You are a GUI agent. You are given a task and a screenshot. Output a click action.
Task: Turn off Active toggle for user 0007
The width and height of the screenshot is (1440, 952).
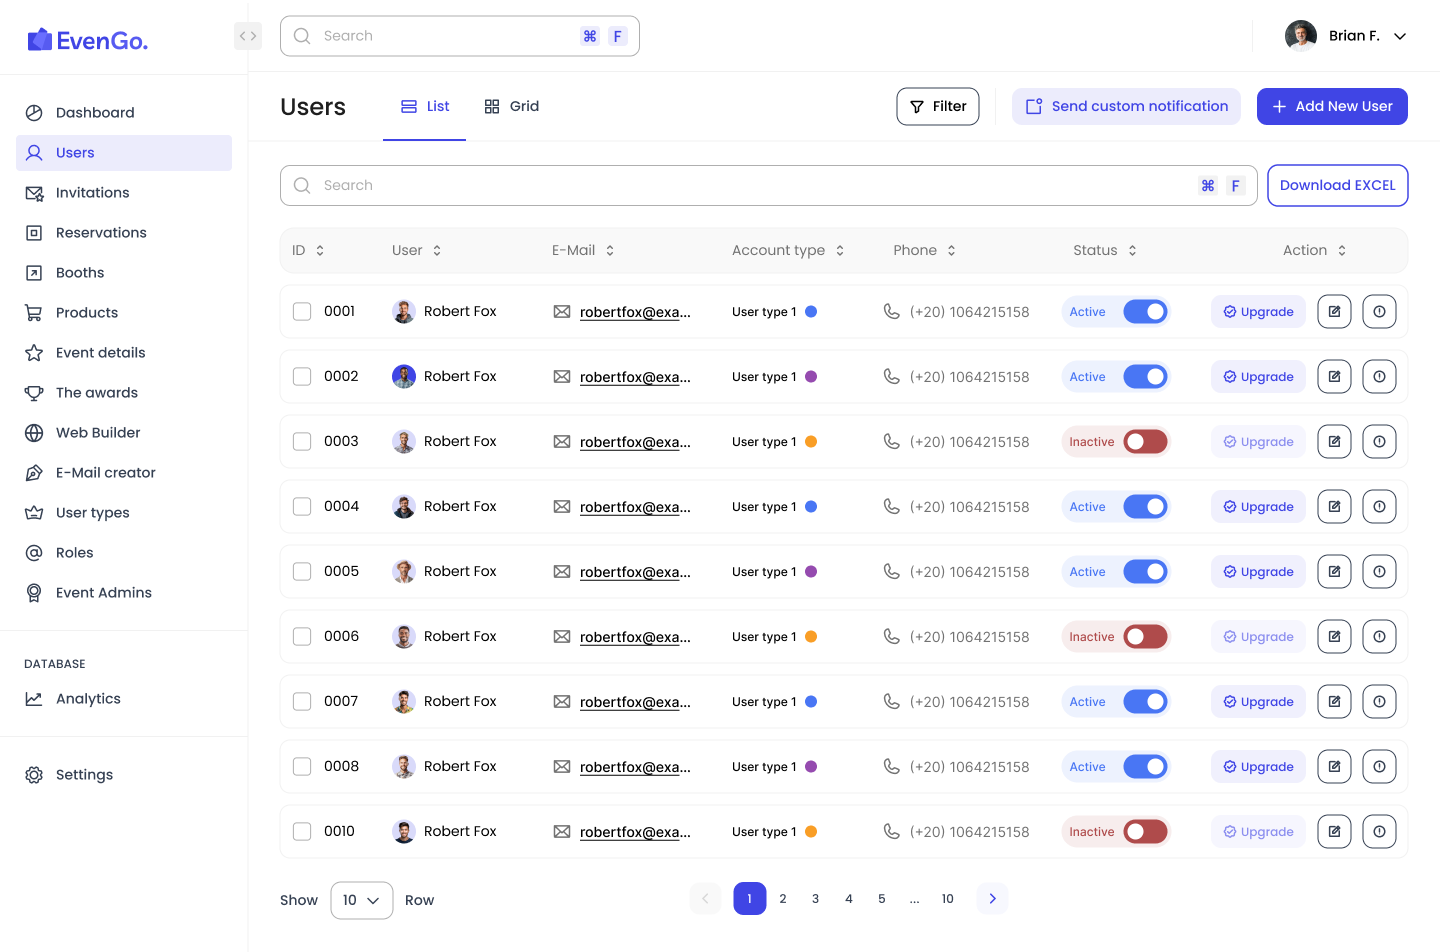point(1145,702)
